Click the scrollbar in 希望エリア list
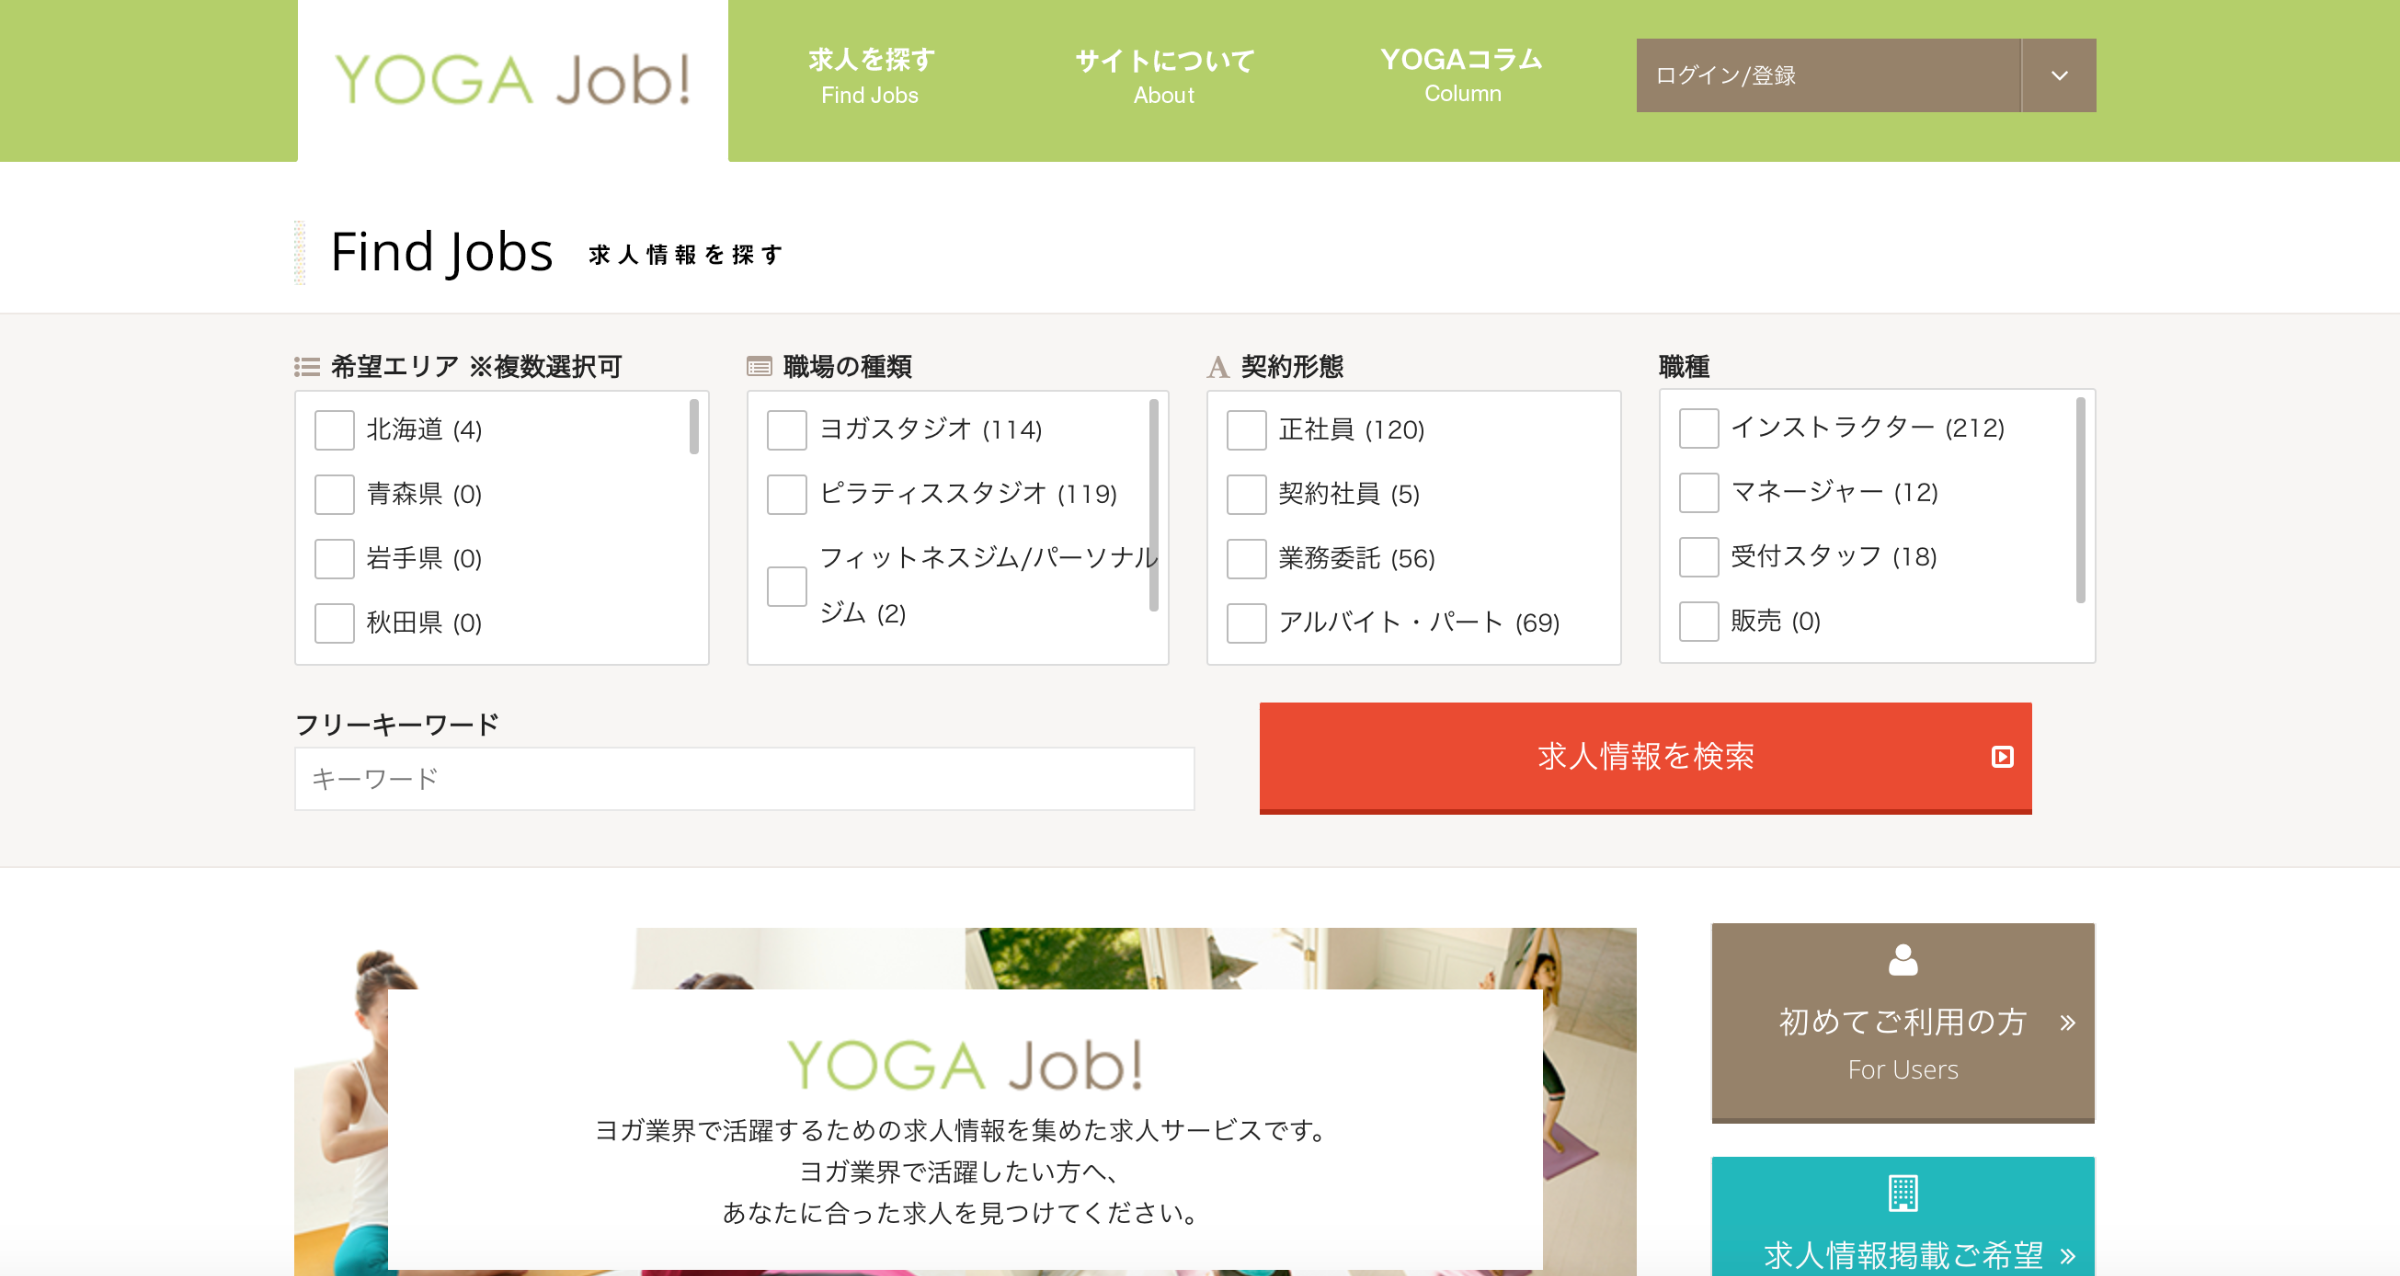 [694, 427]
